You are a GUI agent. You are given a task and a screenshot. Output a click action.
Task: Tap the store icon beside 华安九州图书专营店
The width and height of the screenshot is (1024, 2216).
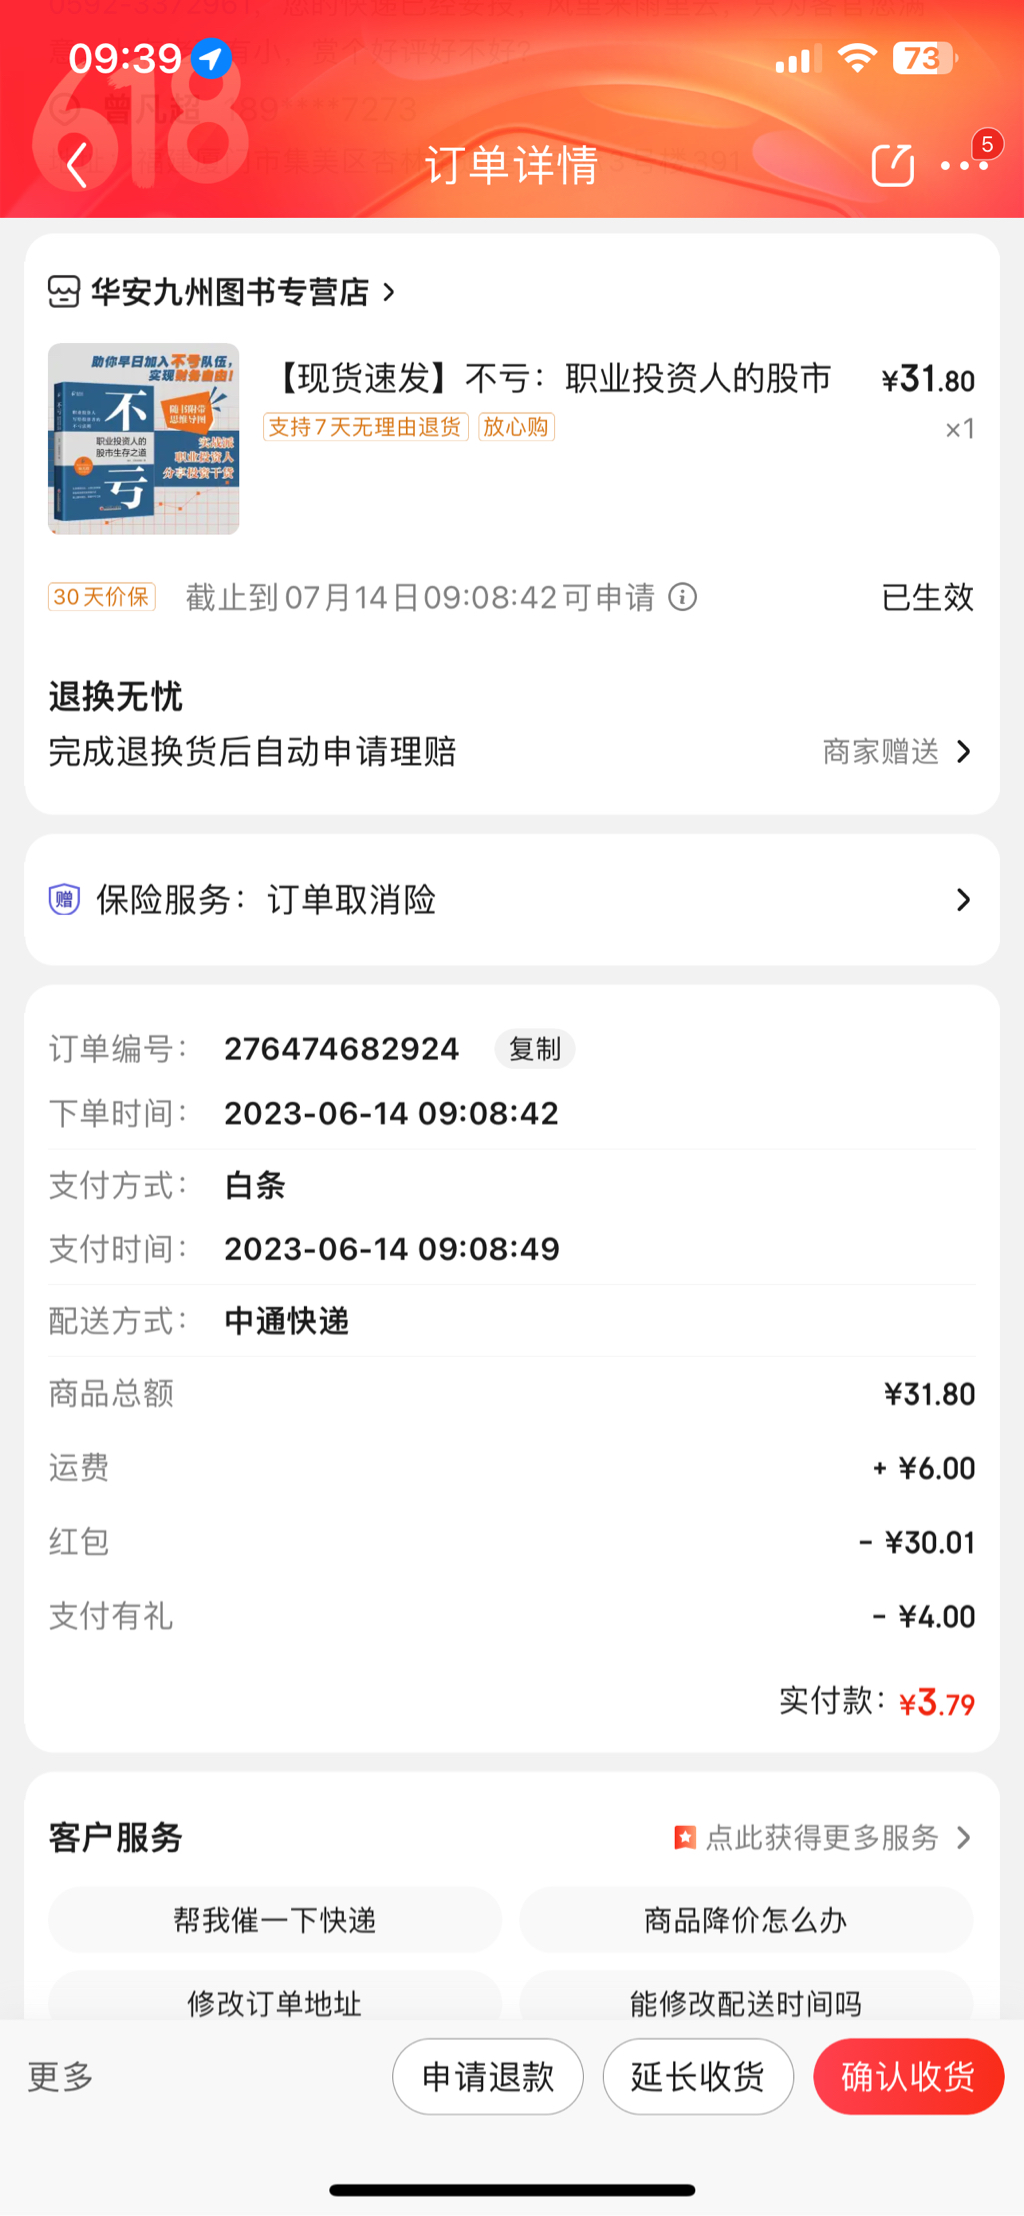pos(64,292)
